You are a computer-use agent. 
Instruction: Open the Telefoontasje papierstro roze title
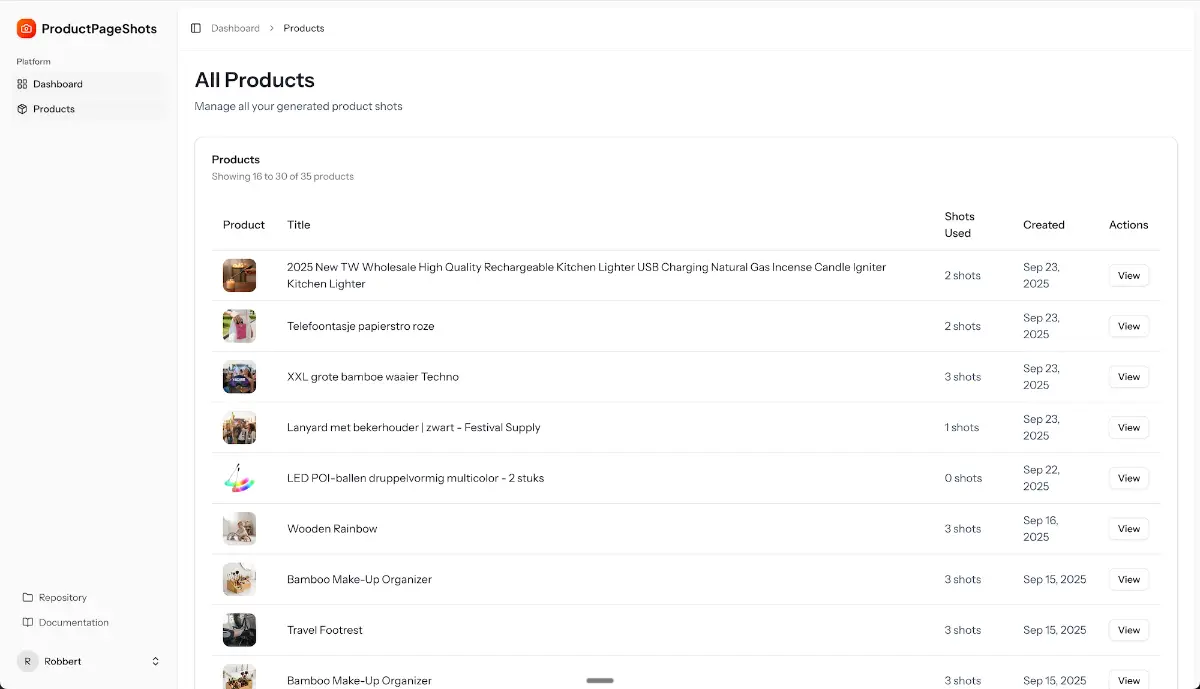tap(361, 326)
